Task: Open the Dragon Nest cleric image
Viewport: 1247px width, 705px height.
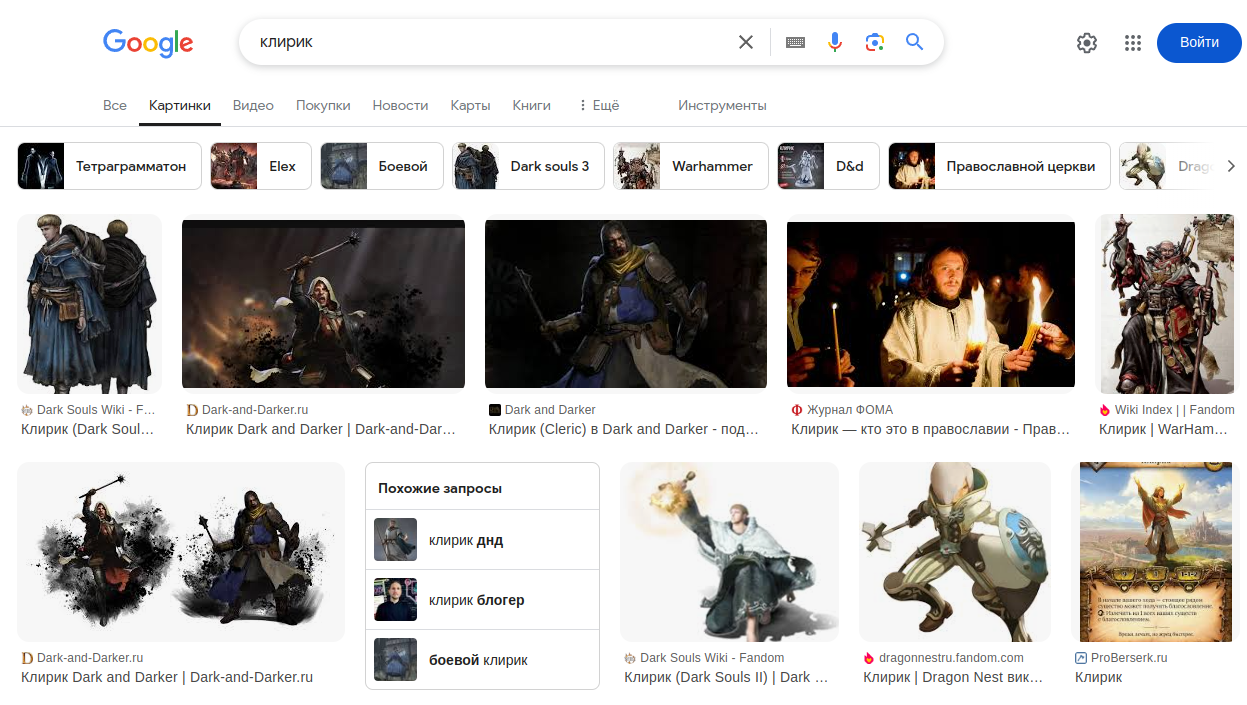Action: click(x=955, y=552)
